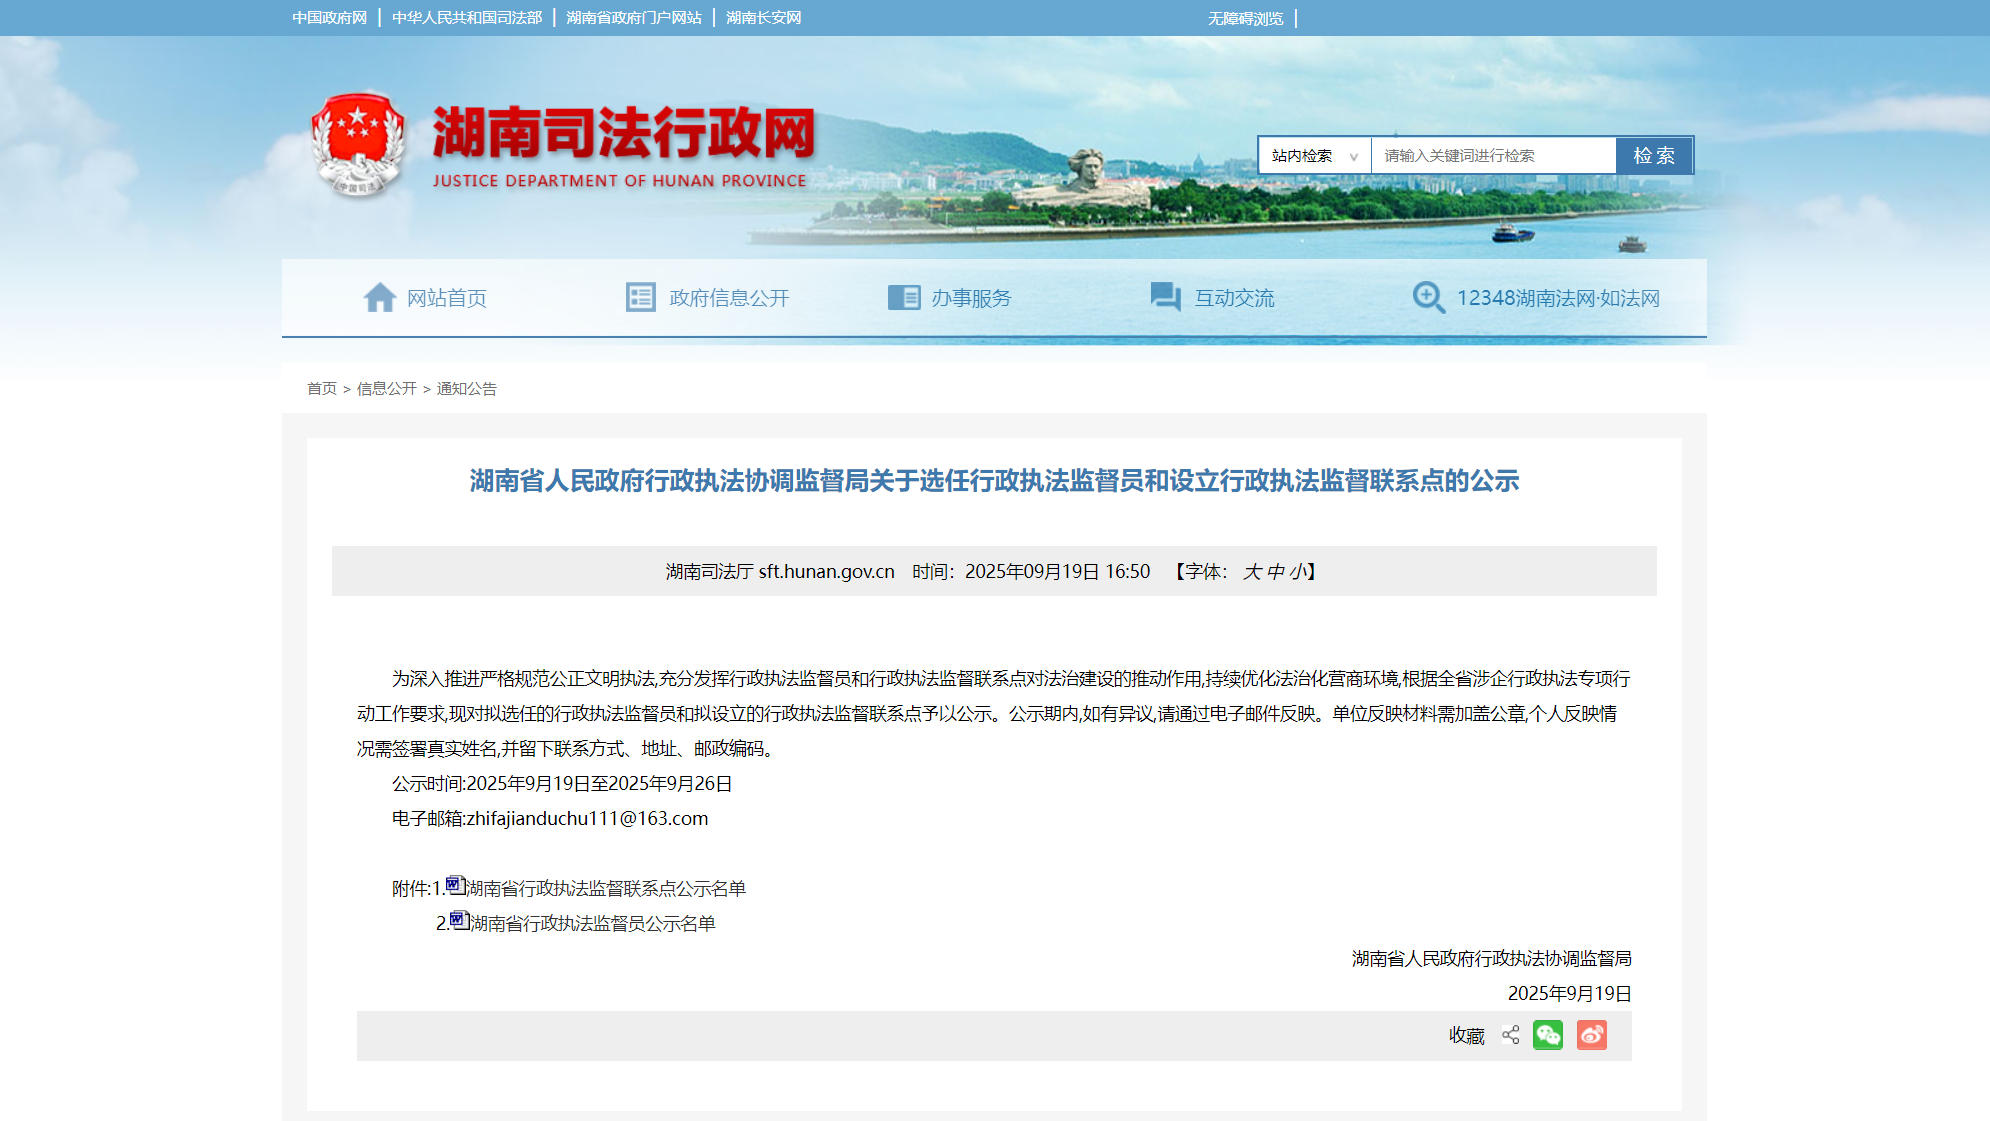The image size is (1990, 1121).
Task: Click the share network icon near 收藏
Action: (1510, 1036)
